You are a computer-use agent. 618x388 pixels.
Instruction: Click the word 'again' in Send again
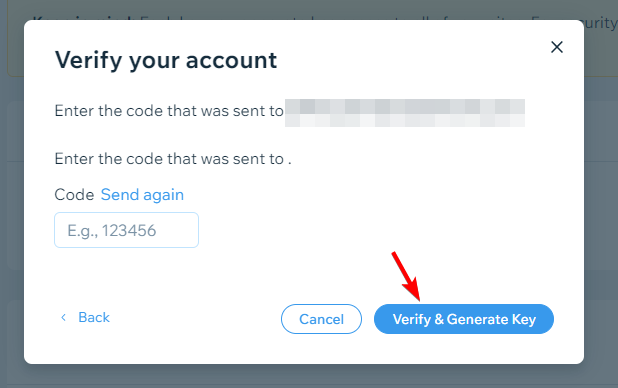(164, 196)
